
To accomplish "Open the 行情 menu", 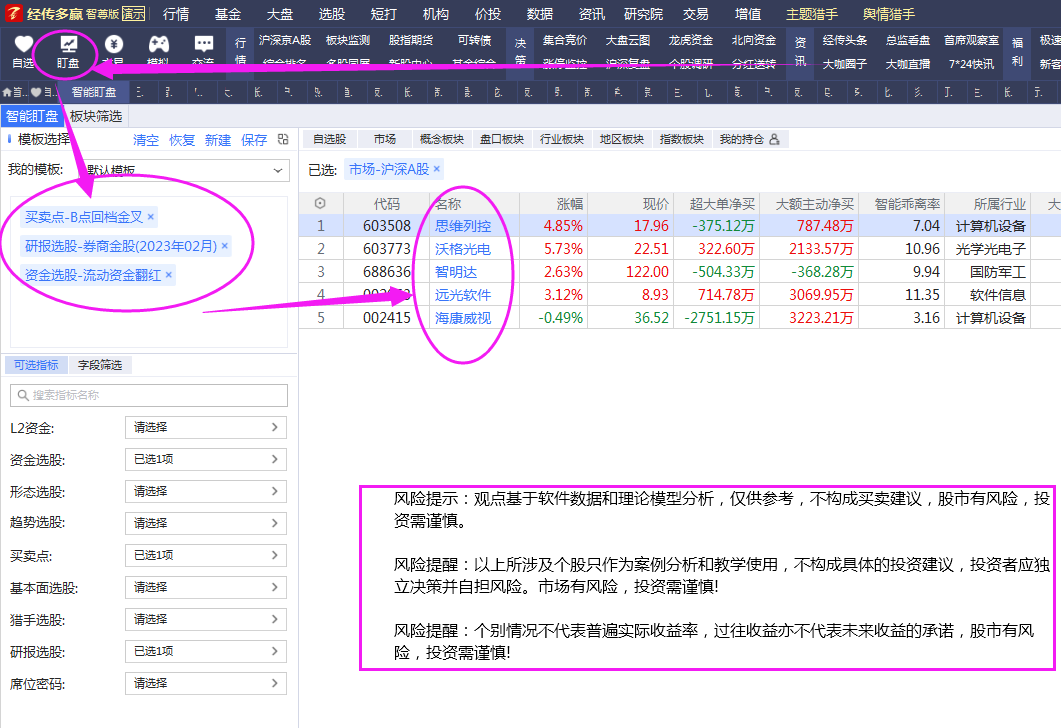I will tap(176, 14).
